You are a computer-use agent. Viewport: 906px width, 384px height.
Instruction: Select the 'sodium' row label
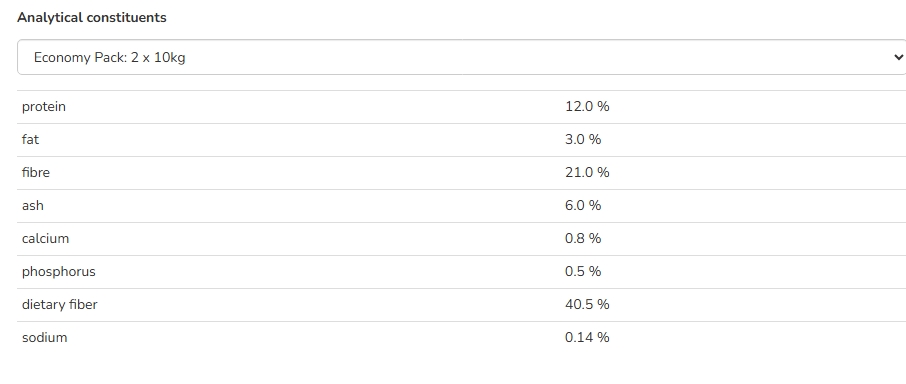pyautogui.click(x=44, y=337)
